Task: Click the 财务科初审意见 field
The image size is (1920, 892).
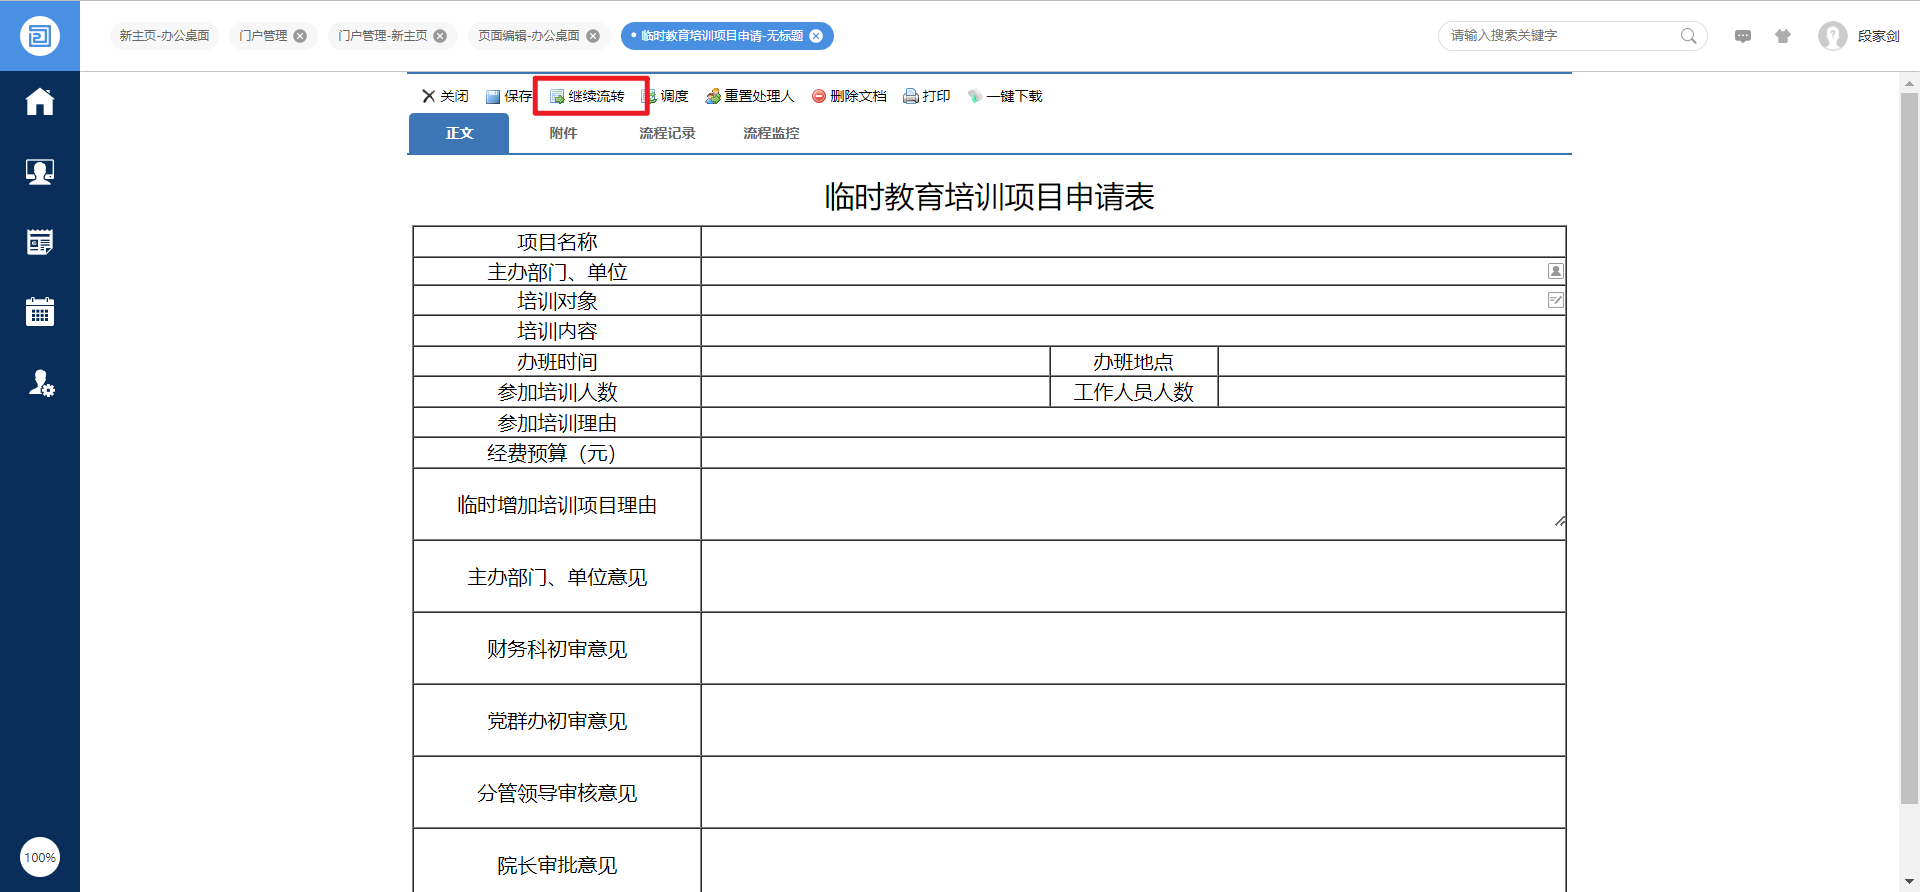Action: pos(1133,649)
